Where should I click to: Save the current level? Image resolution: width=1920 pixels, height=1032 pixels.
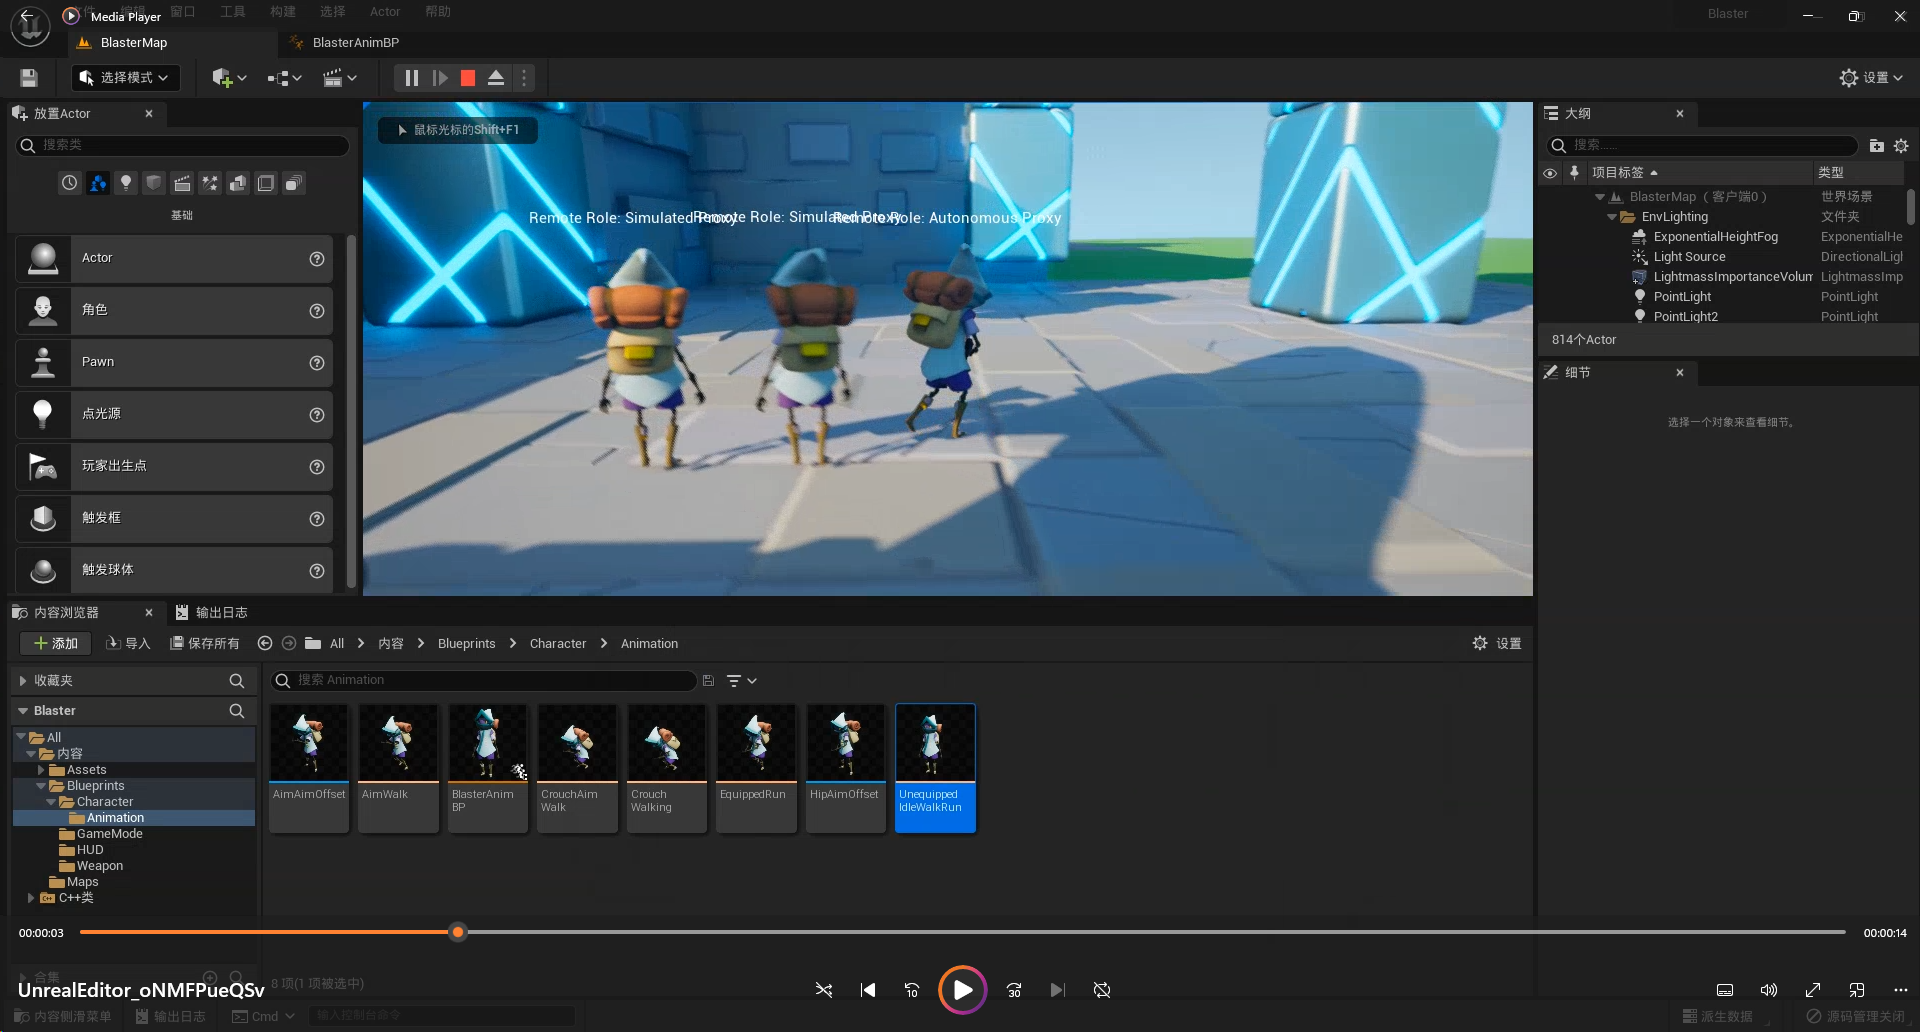tap(29, 78)
